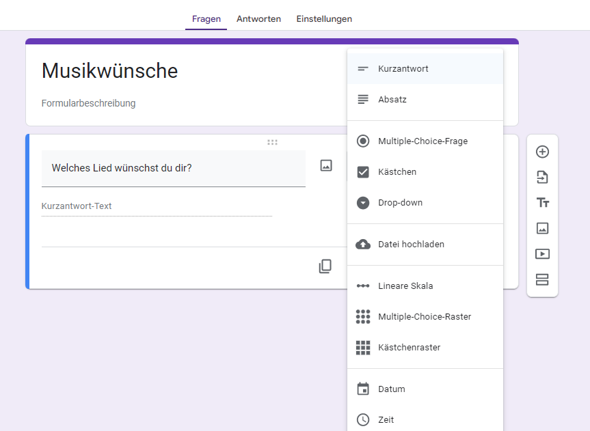
Task: Add image from the side toolbar
Action: [542, 228]
